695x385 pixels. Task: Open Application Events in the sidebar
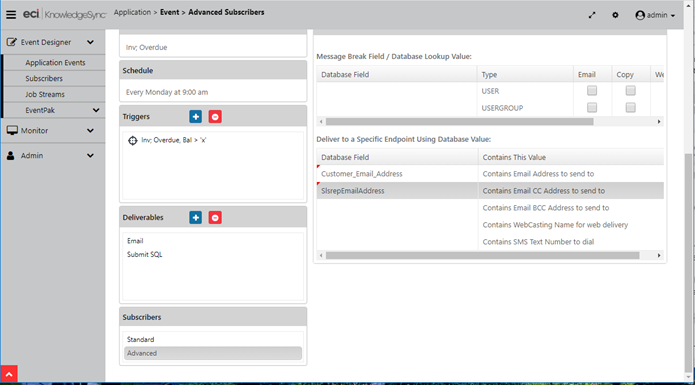point(55,62)
